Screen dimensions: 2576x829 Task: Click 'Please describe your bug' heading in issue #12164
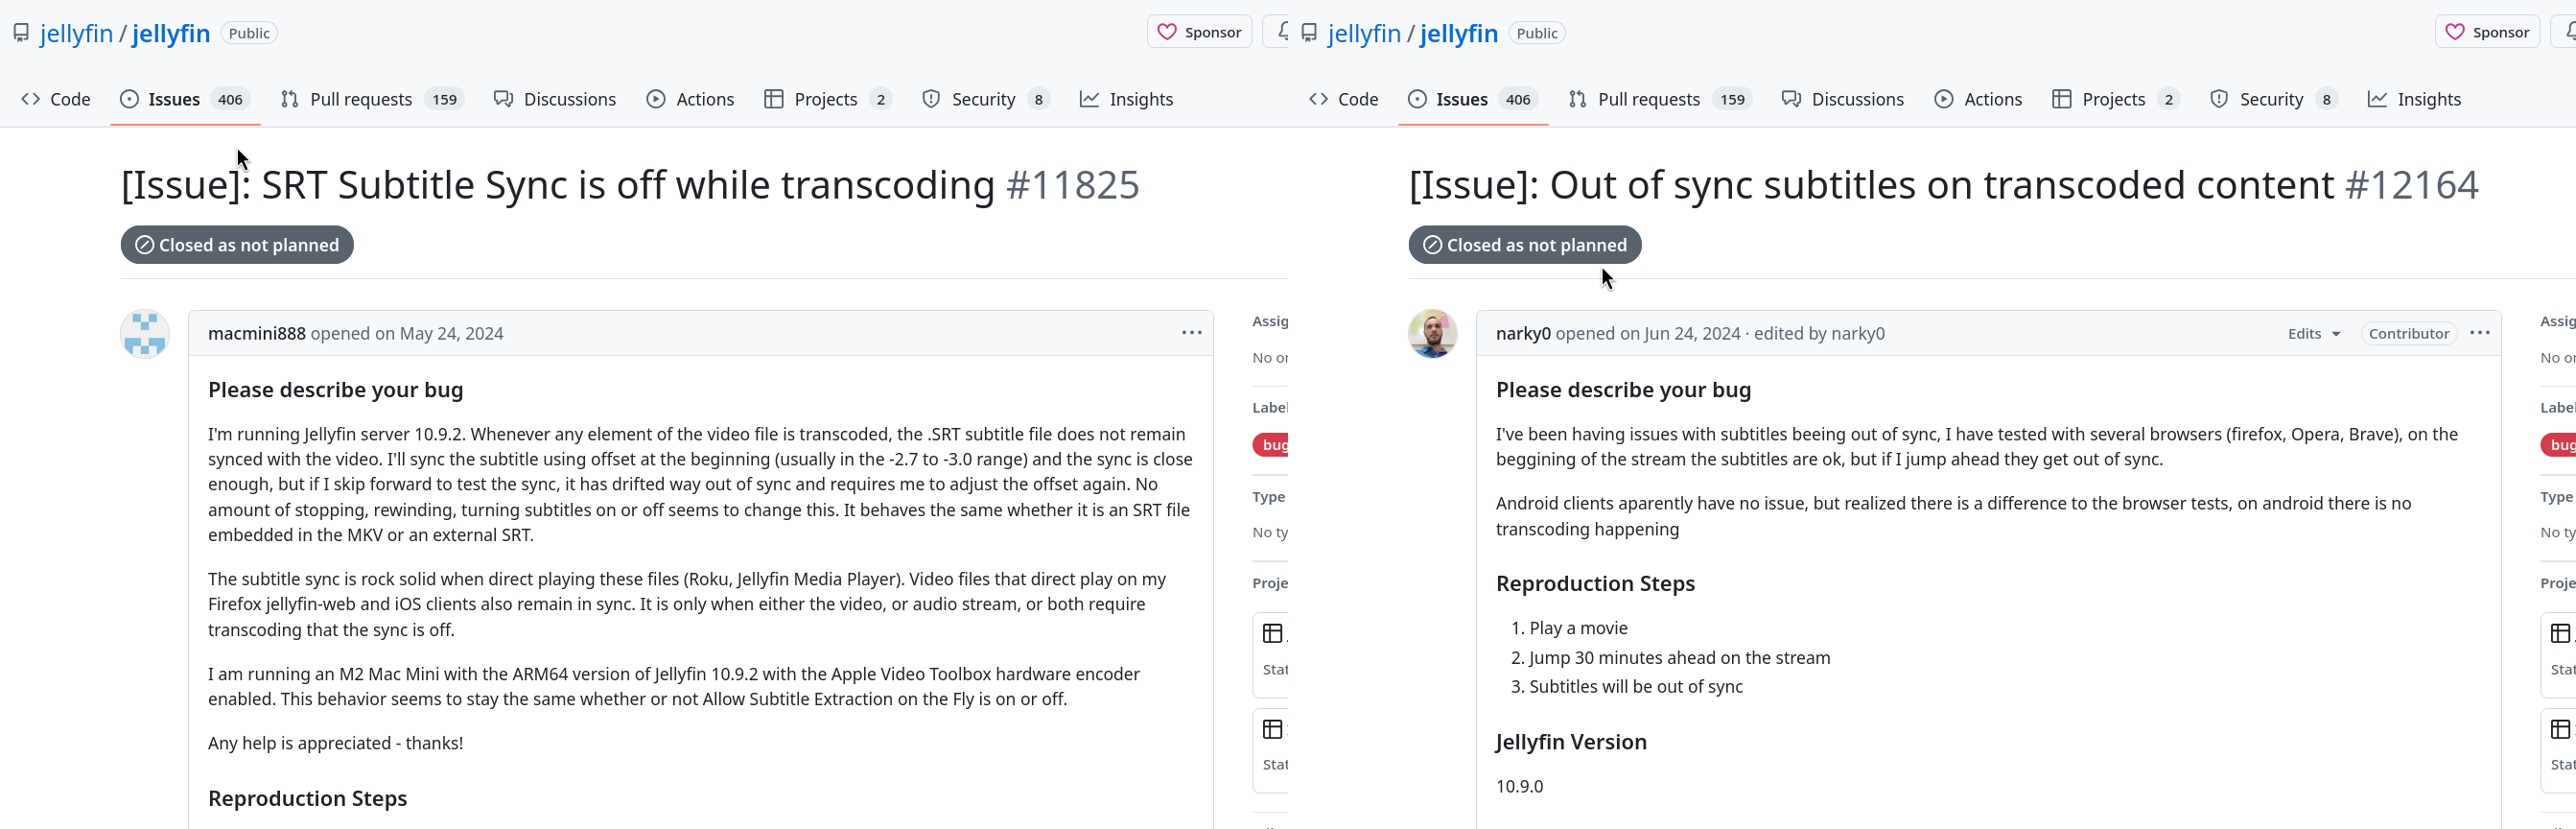click(x=1624, y=390)
